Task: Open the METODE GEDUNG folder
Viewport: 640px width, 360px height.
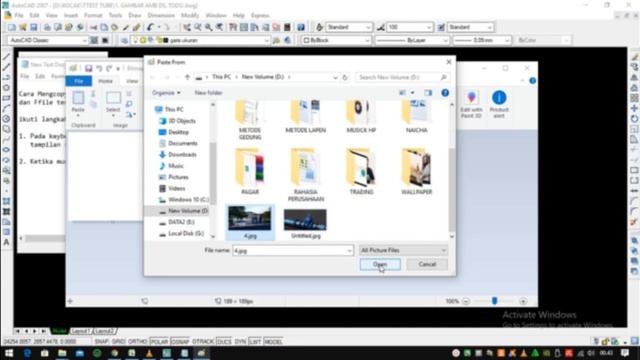Action: point(250,120)
